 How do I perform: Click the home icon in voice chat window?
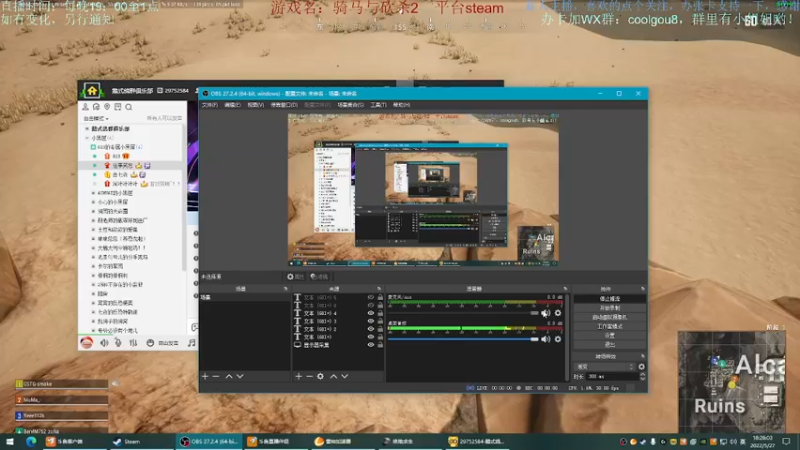tap(92, 91)
